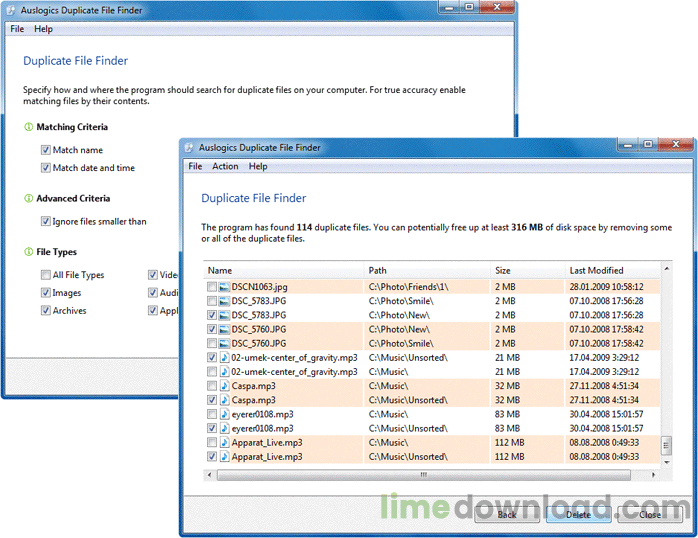Click the horizontal scrollbar thumb under results
This screenshot has height=538, width=698.
coord(424,475)
